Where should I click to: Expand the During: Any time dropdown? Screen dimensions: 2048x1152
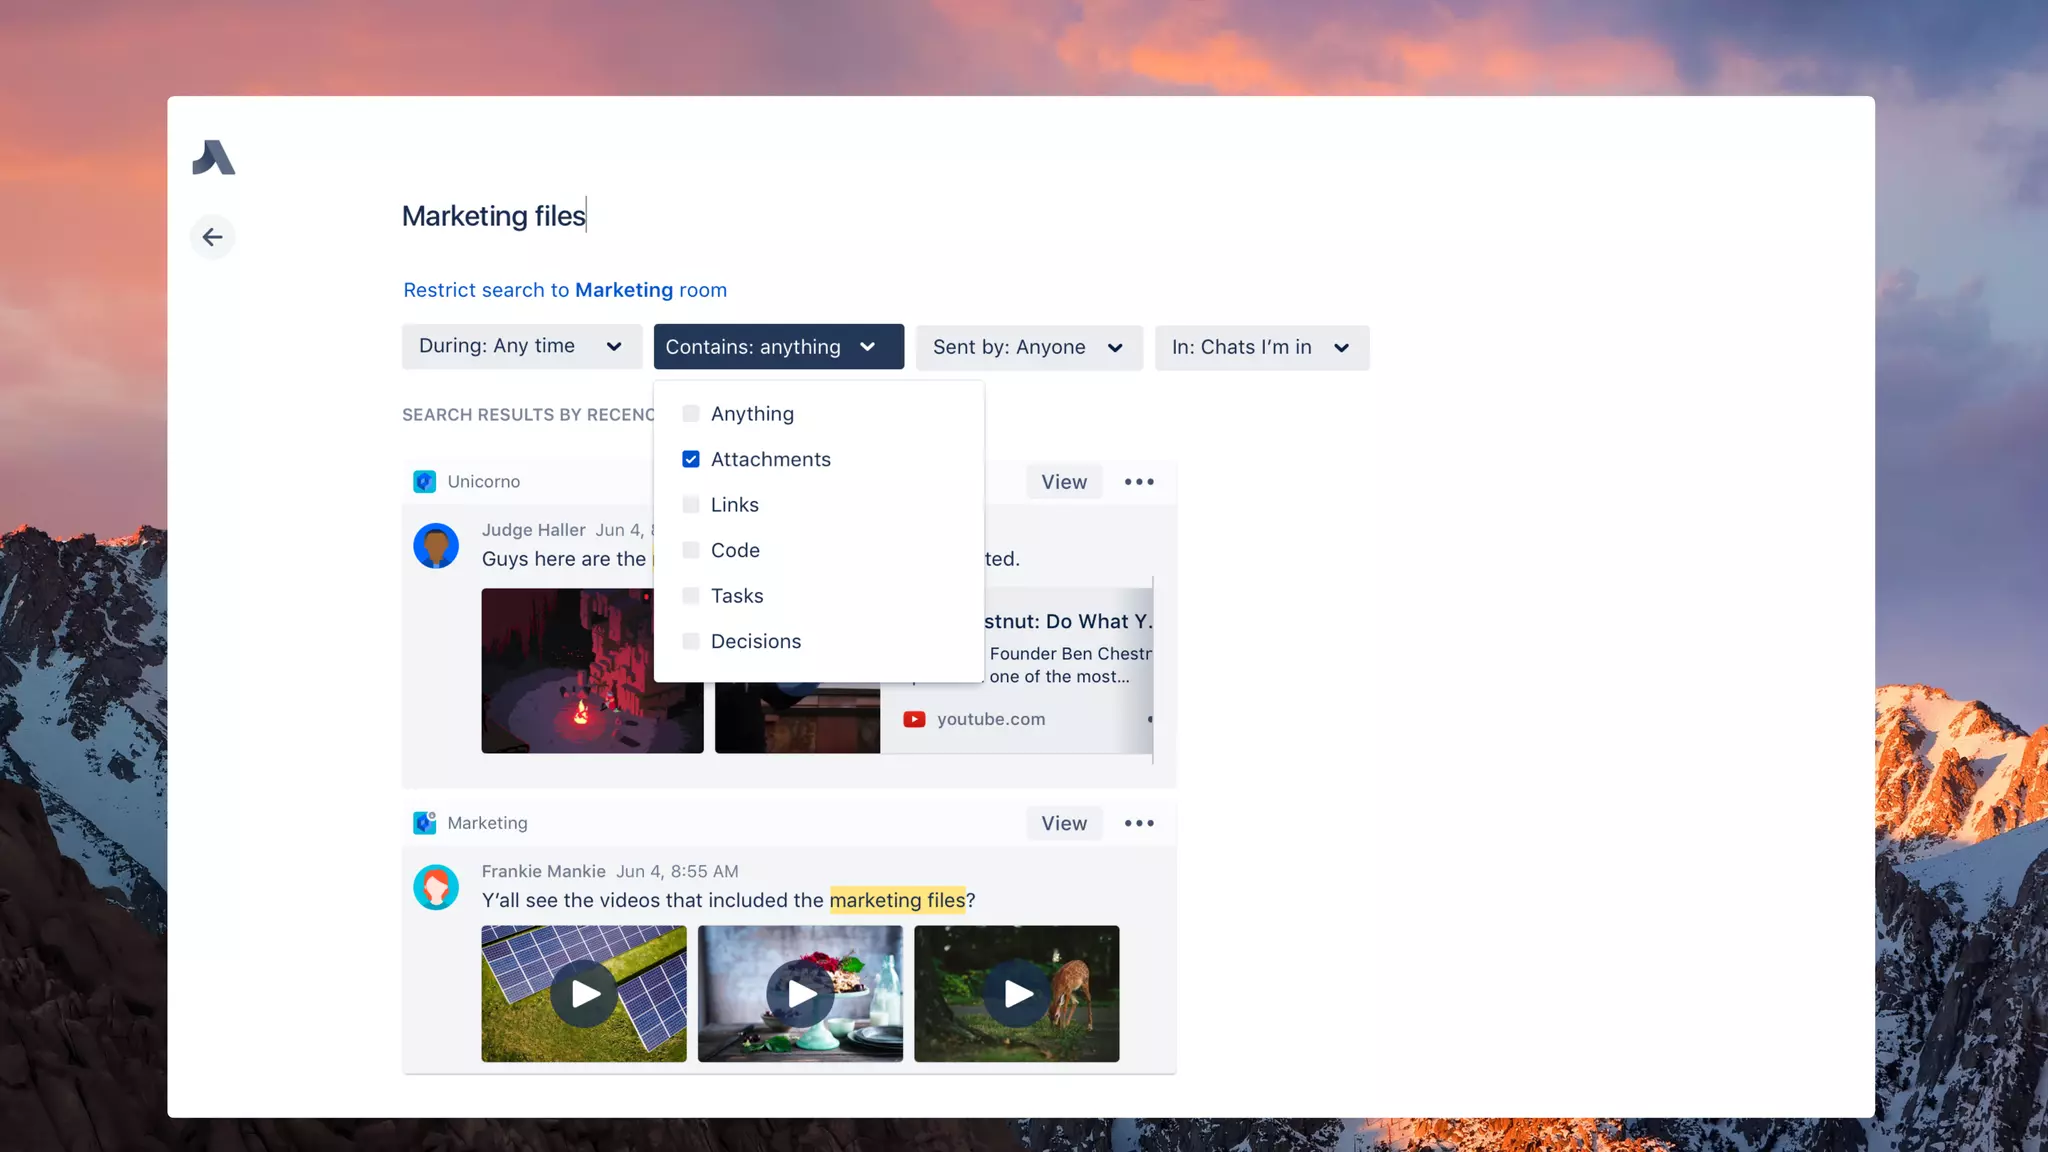pos(521,346)
